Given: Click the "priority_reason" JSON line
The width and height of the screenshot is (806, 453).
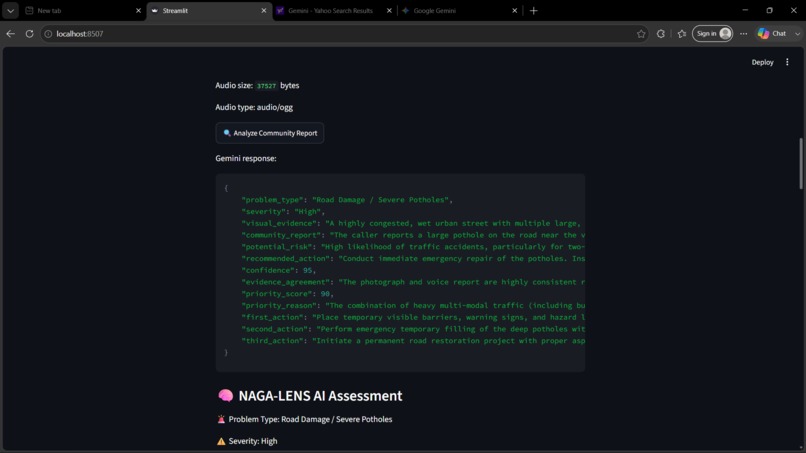Looking at the screenshot, I should (413, 306).
